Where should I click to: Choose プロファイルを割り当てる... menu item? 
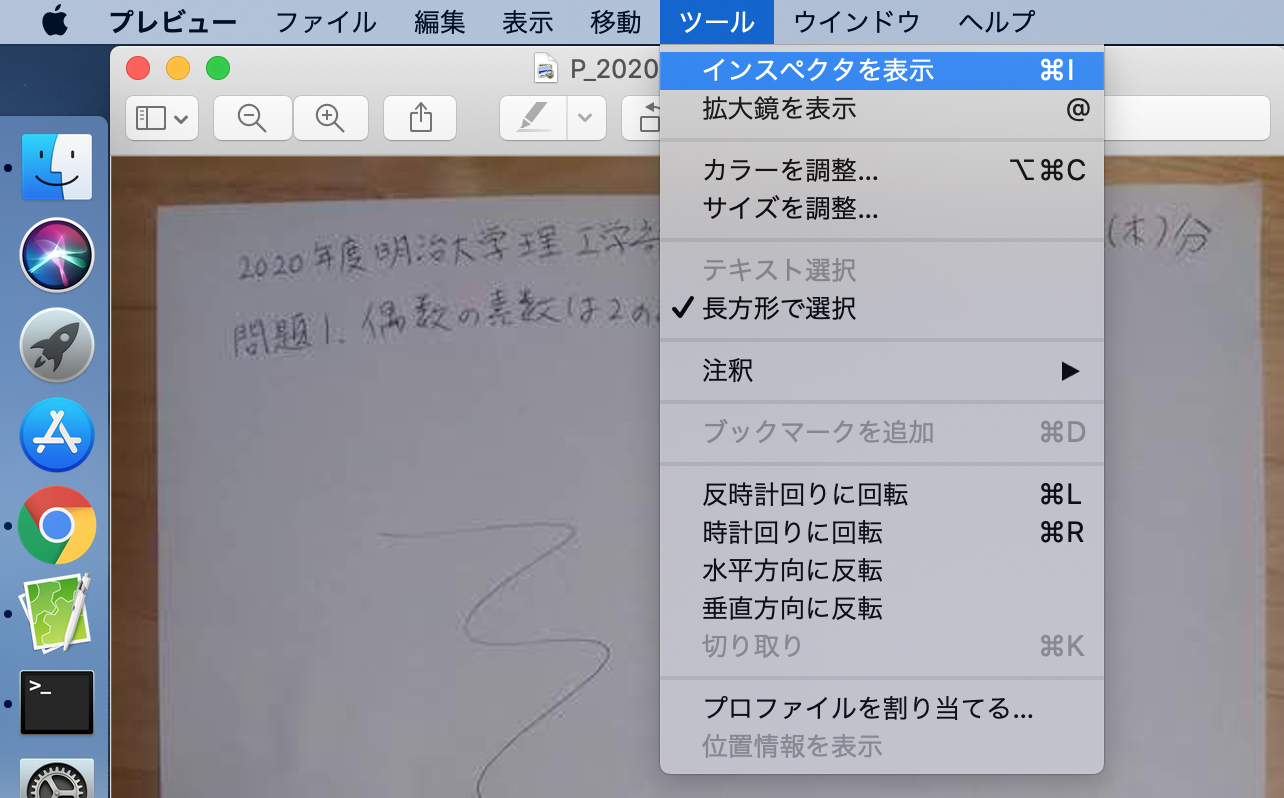pyautogui.click(x=882, y=709)
